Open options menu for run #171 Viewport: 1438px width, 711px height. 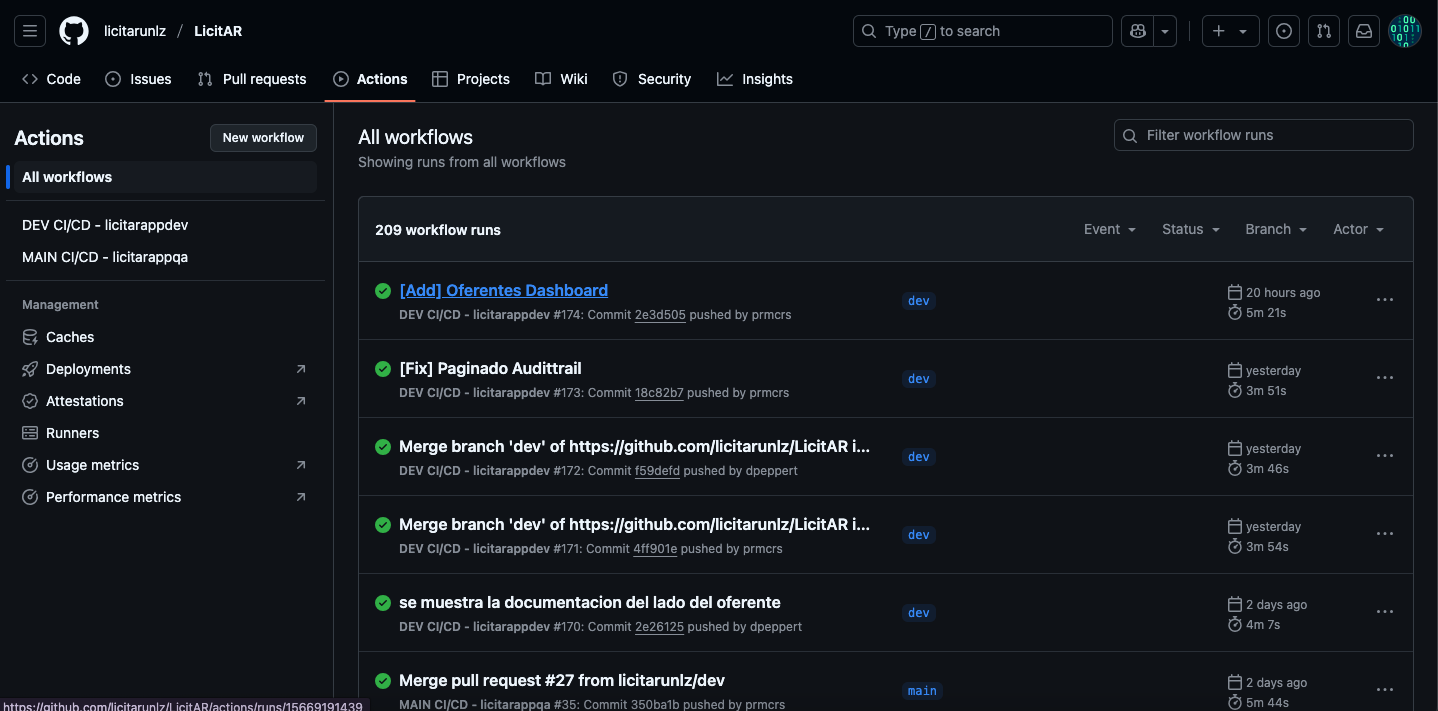[1385, 534]
